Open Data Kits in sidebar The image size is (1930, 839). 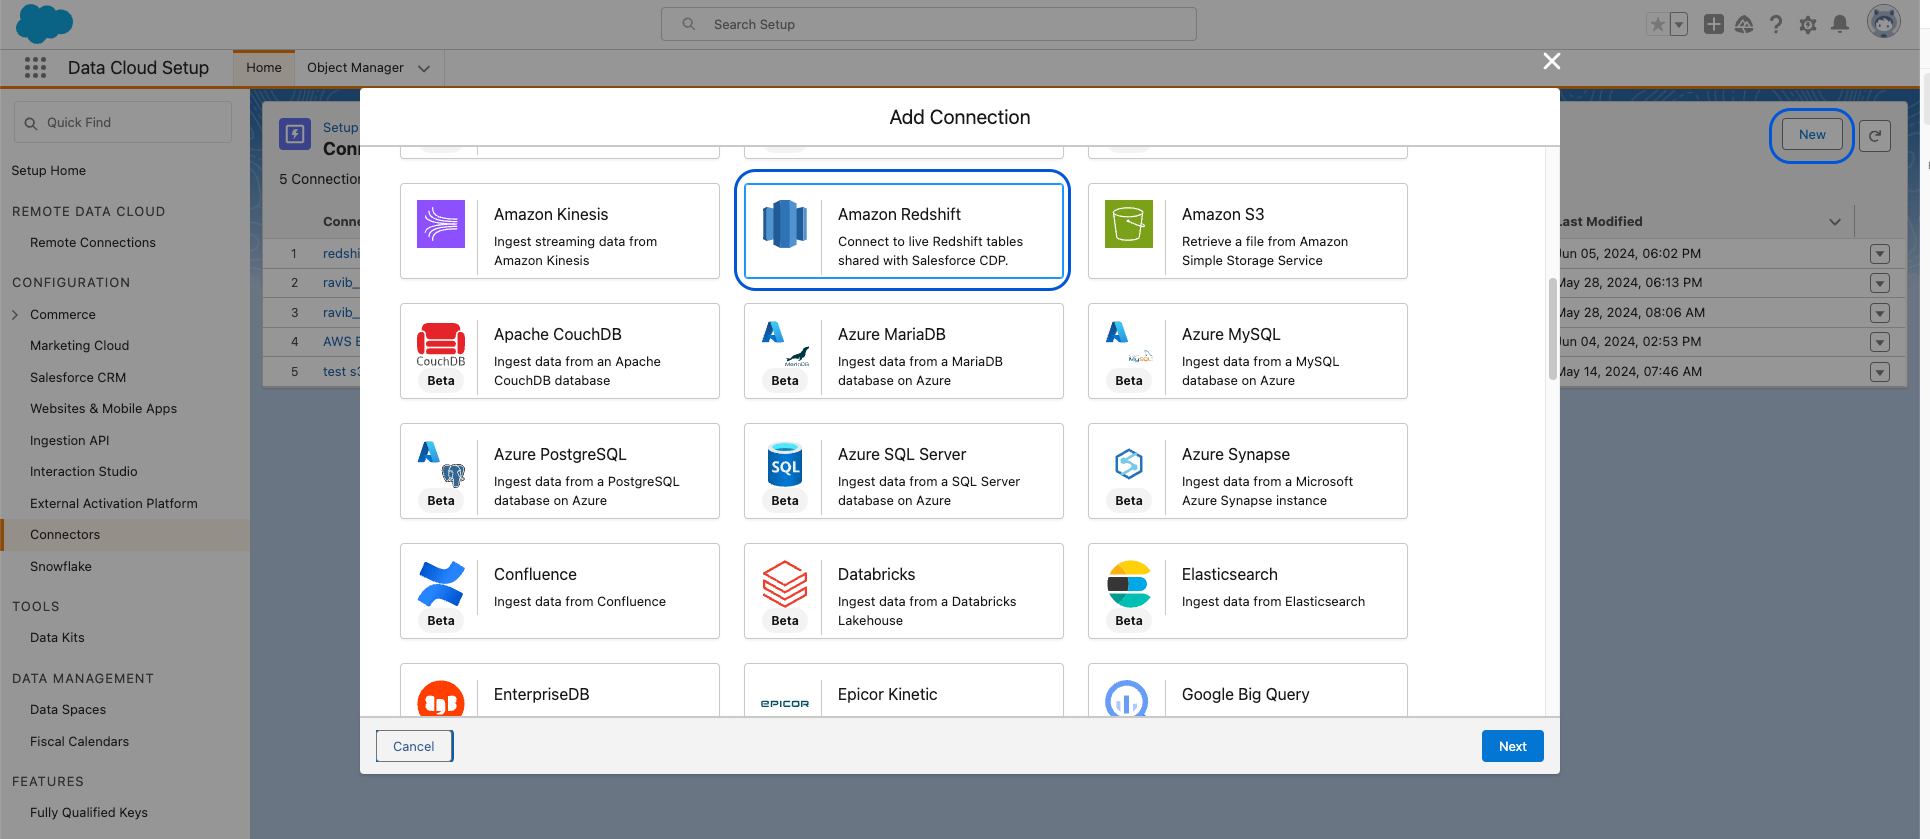click(58, 638)
